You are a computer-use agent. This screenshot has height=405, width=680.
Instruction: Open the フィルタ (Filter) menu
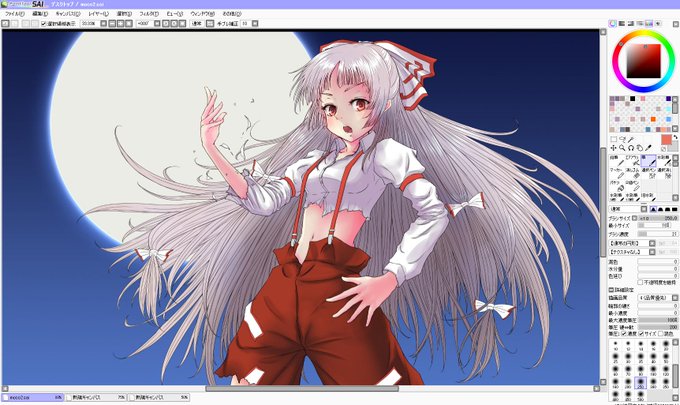point(149,14)
